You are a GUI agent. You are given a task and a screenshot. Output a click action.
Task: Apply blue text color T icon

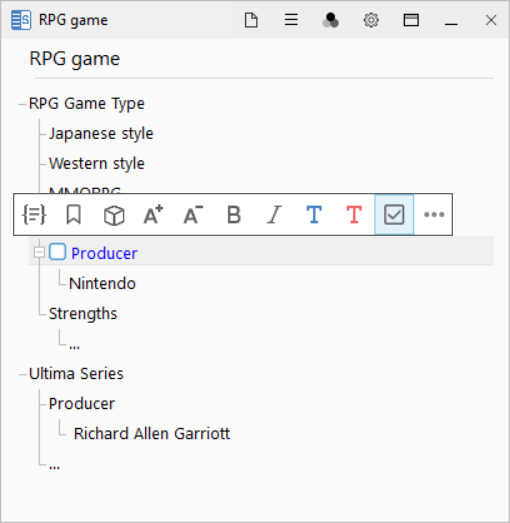pyautogui.click(x=314, y=214)
